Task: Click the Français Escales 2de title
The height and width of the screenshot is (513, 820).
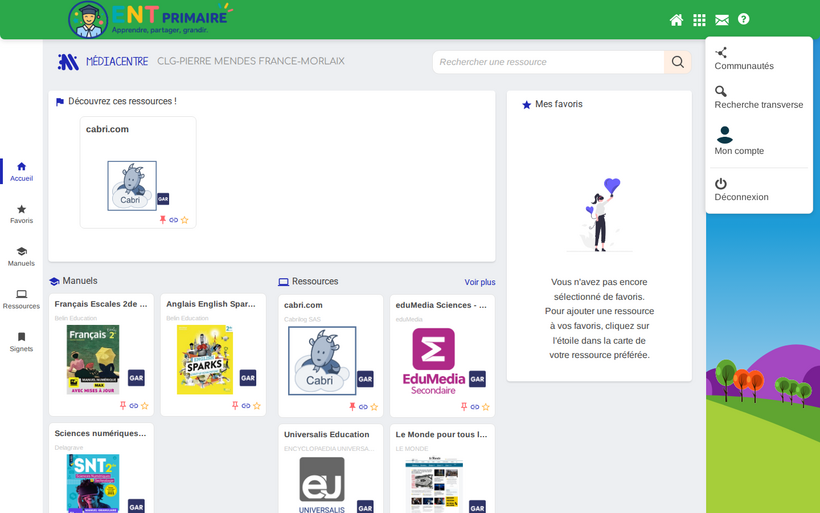Action: pyautogui.click(x=101, y=304)
